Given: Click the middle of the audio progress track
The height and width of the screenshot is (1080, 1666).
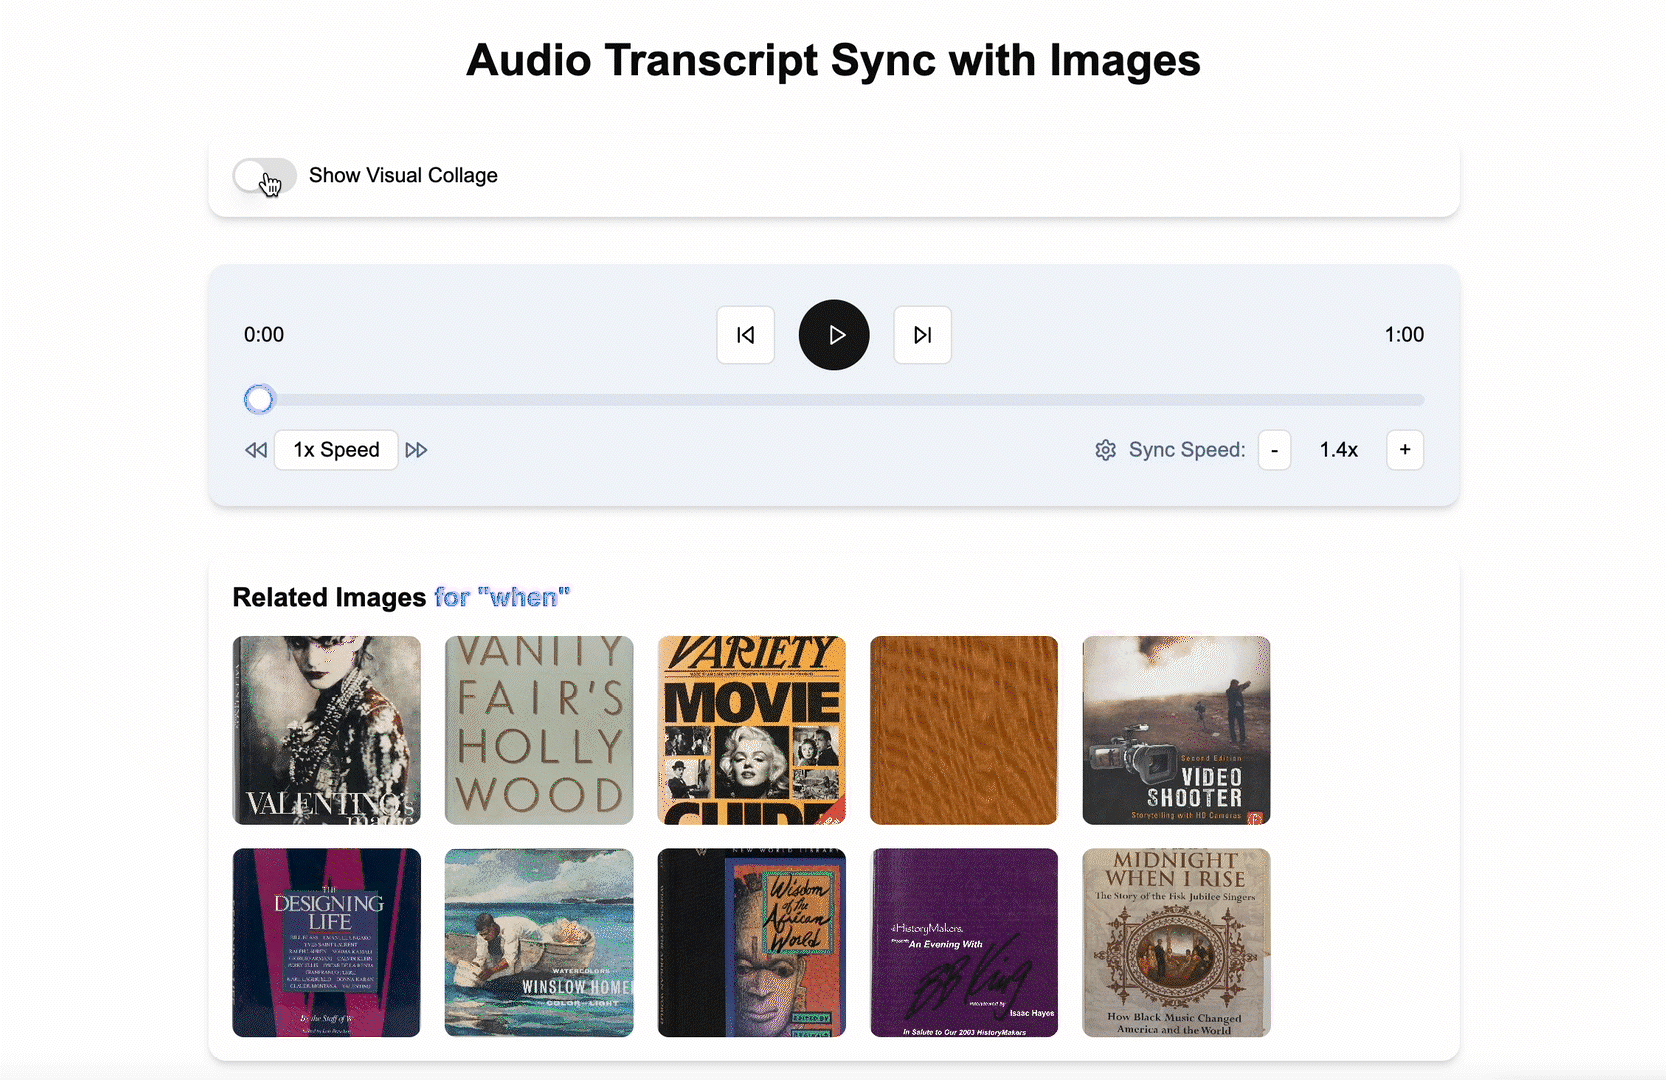Looking at the screenshot, I should tap(834, 400).
